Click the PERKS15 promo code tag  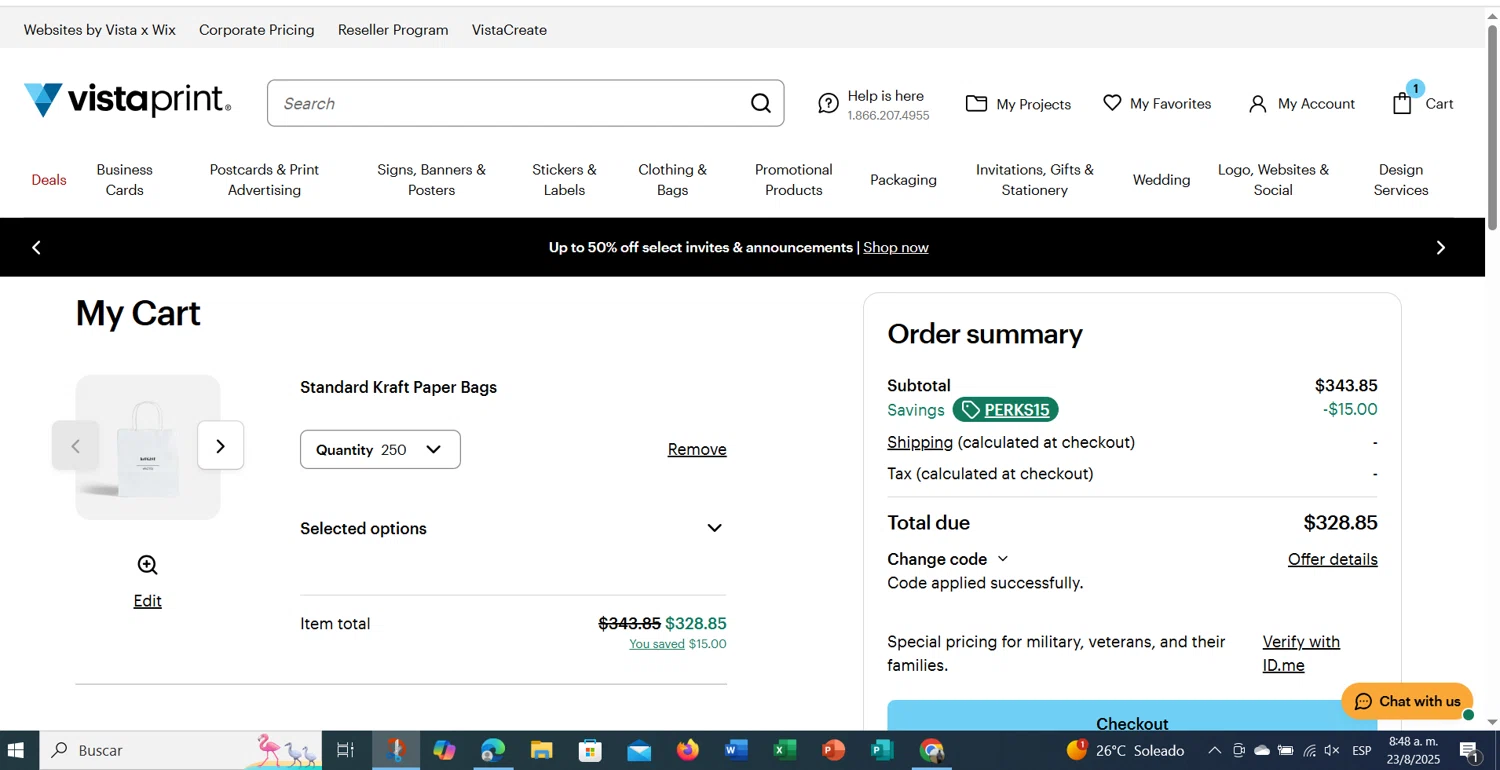tap(1005, 410)
